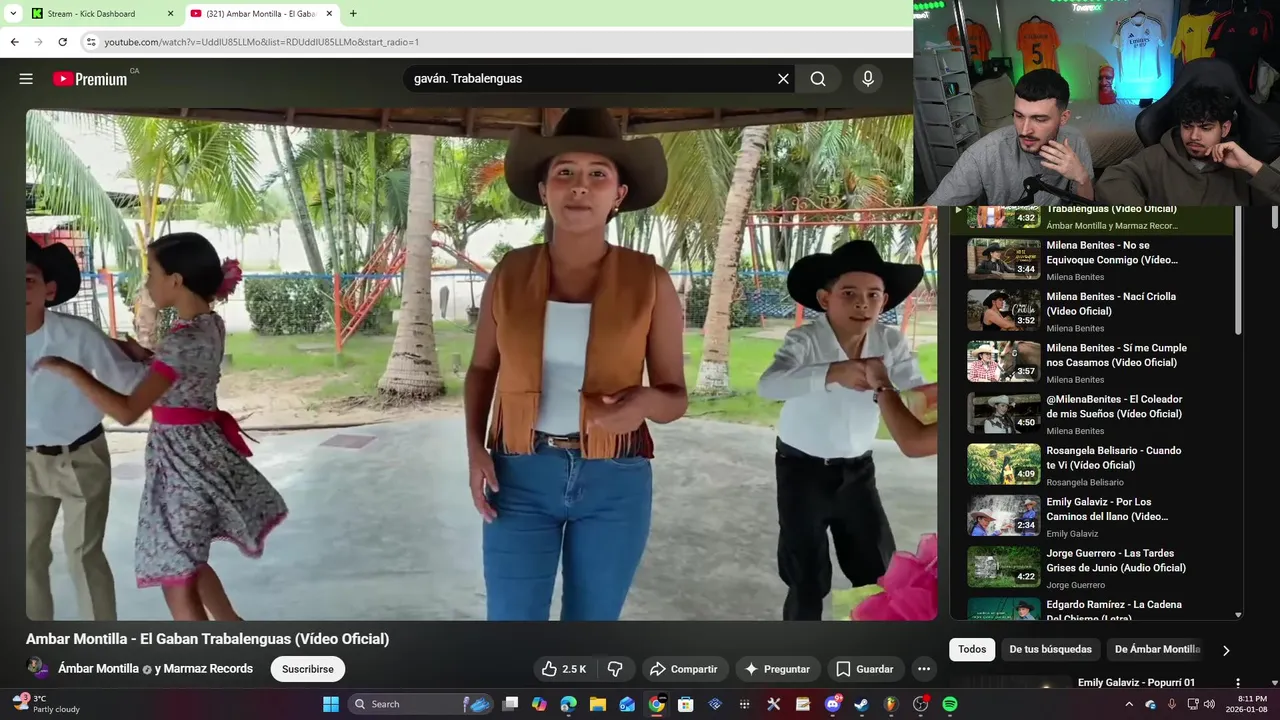Viewport: 1280px width, 720px height.
Task: Clear the search box with the X
Action: tap(783, 79)
